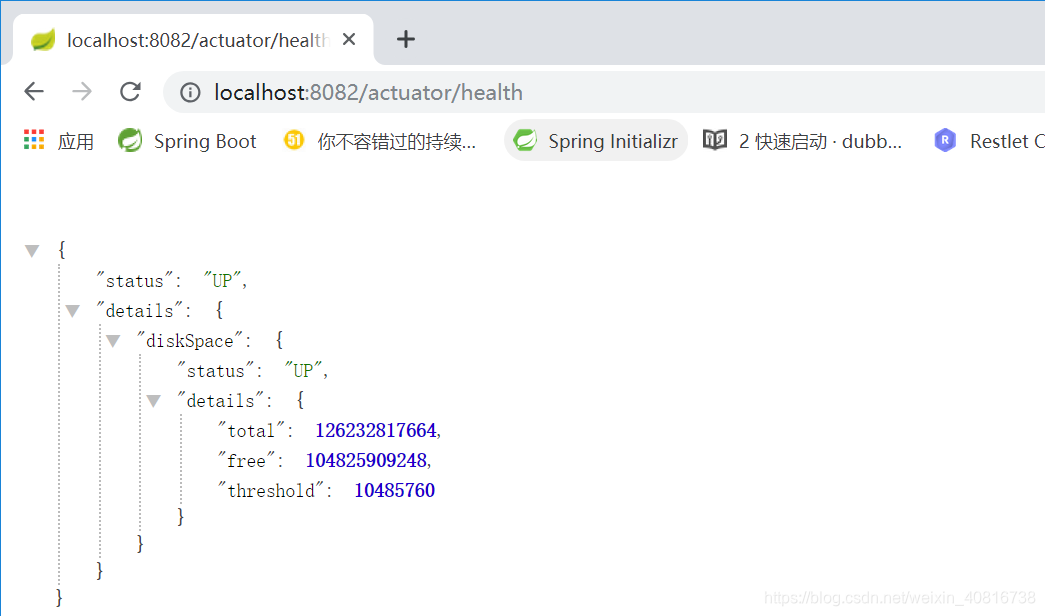This screenshot has width=1045, height=616.
Task: Click the value 10485760
Action: (x=395, y=491)
